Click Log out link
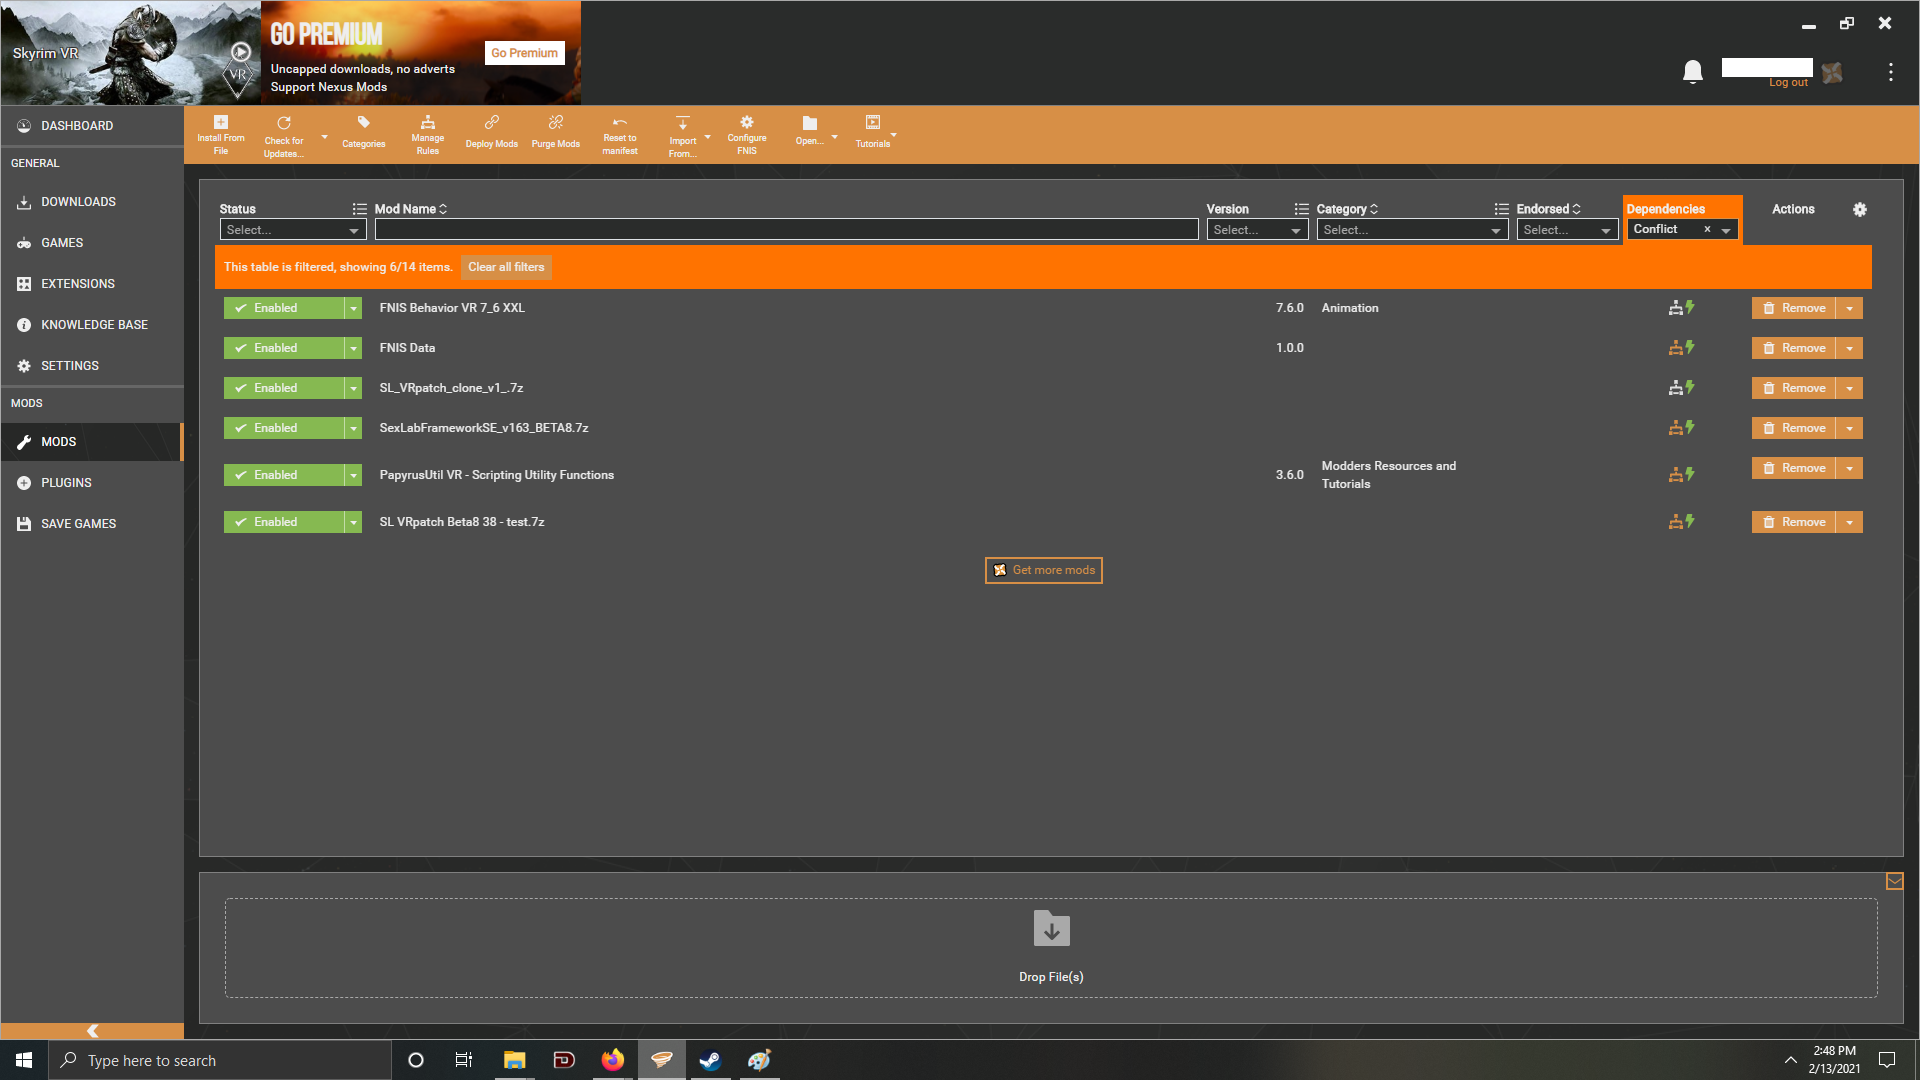 pos(1788,83)
